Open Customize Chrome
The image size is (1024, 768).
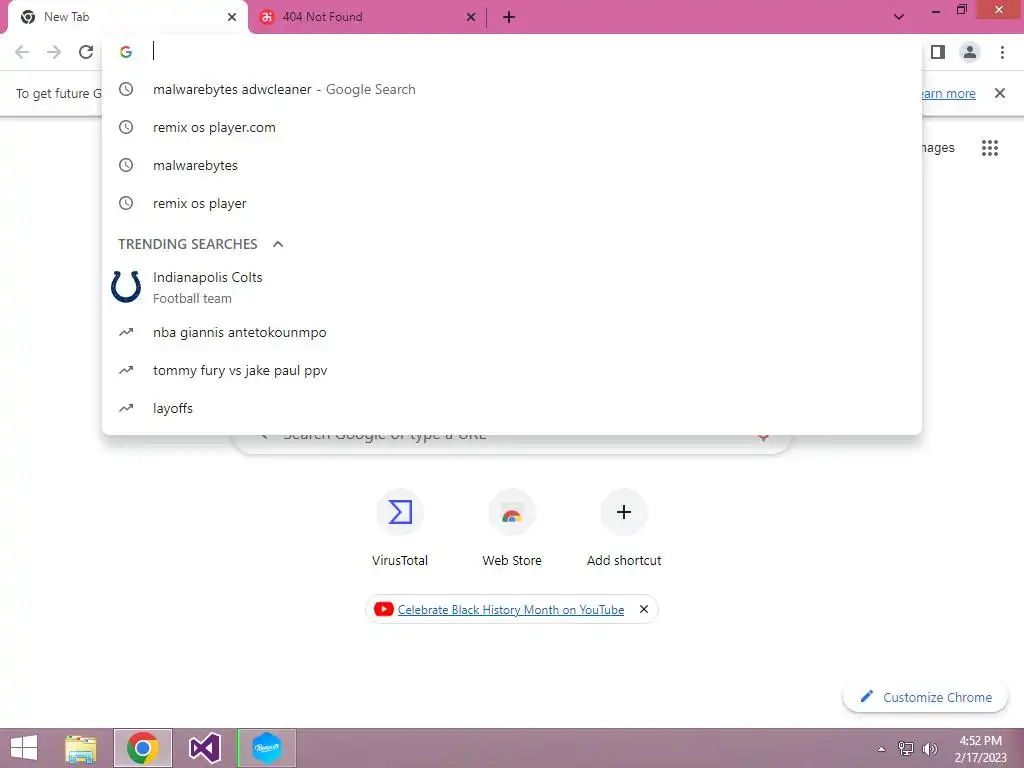click(926, 697)
